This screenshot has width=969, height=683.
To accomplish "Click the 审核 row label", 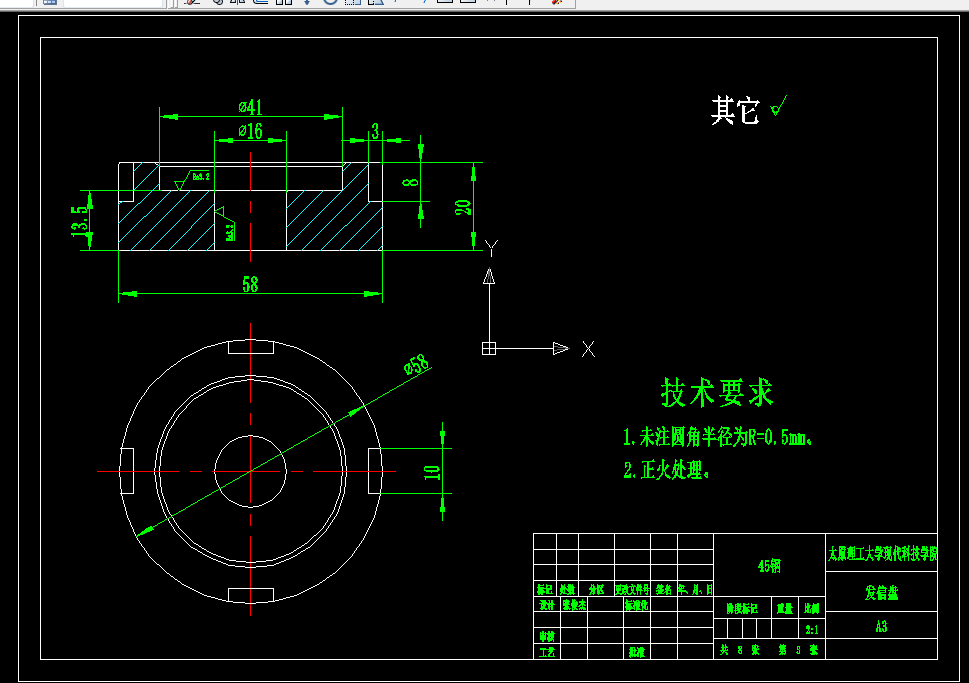I will pos(547,636).
